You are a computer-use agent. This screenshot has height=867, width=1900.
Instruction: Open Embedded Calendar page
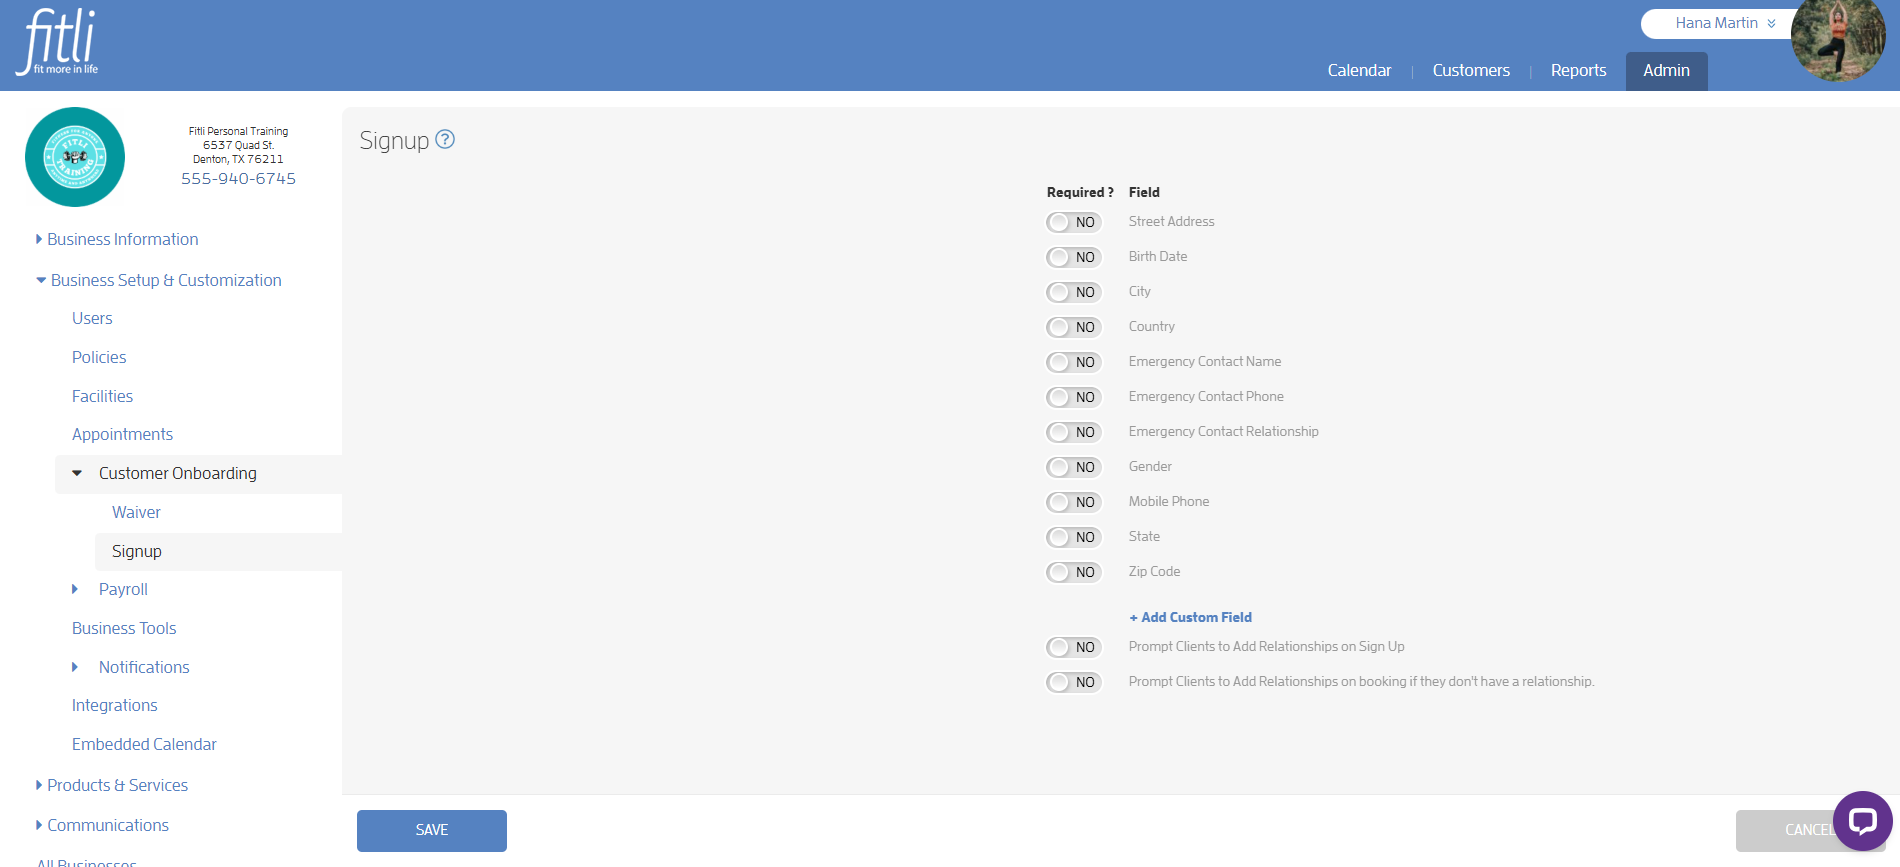pyautogui.click(x=144, y=744)
